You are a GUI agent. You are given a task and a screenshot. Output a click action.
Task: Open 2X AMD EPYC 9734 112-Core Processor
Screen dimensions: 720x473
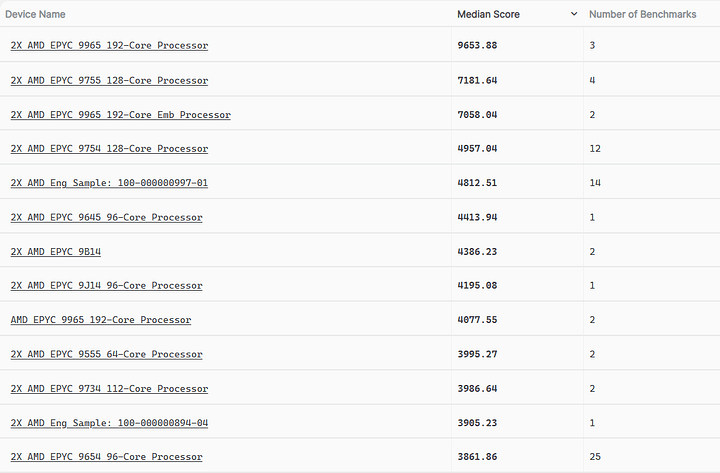point(109,389)
